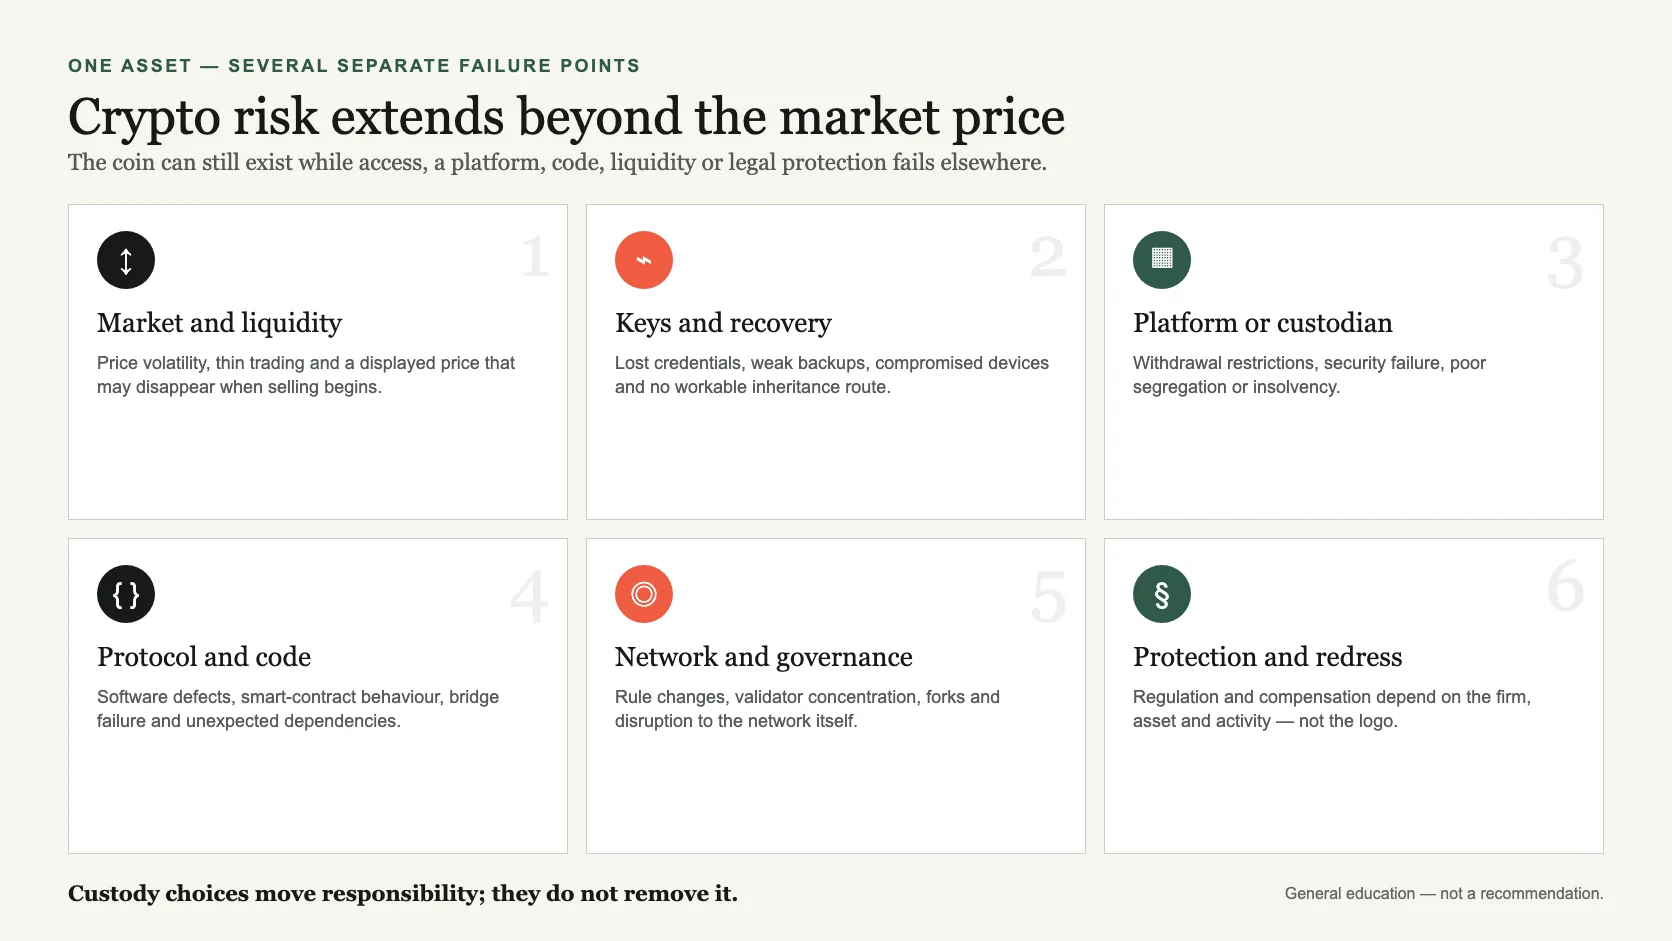Click the withdrawal restrictions description text
The height and width of the screenshot is (941, 1672).
1309,375
